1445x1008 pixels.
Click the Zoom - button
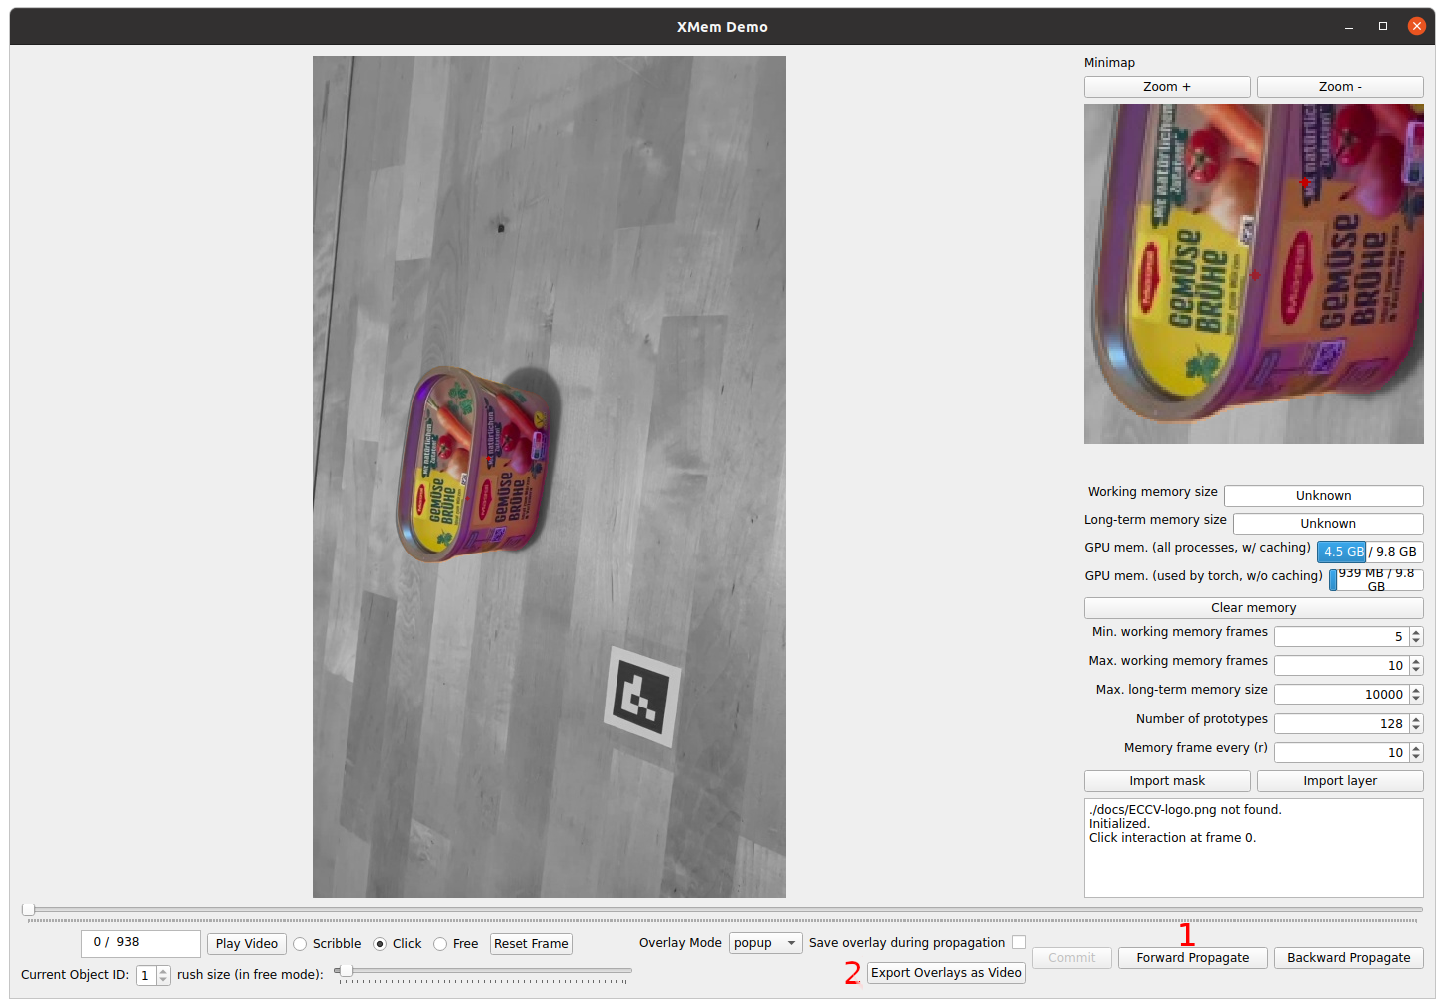pyautogui.click(x=1339, y=87)
